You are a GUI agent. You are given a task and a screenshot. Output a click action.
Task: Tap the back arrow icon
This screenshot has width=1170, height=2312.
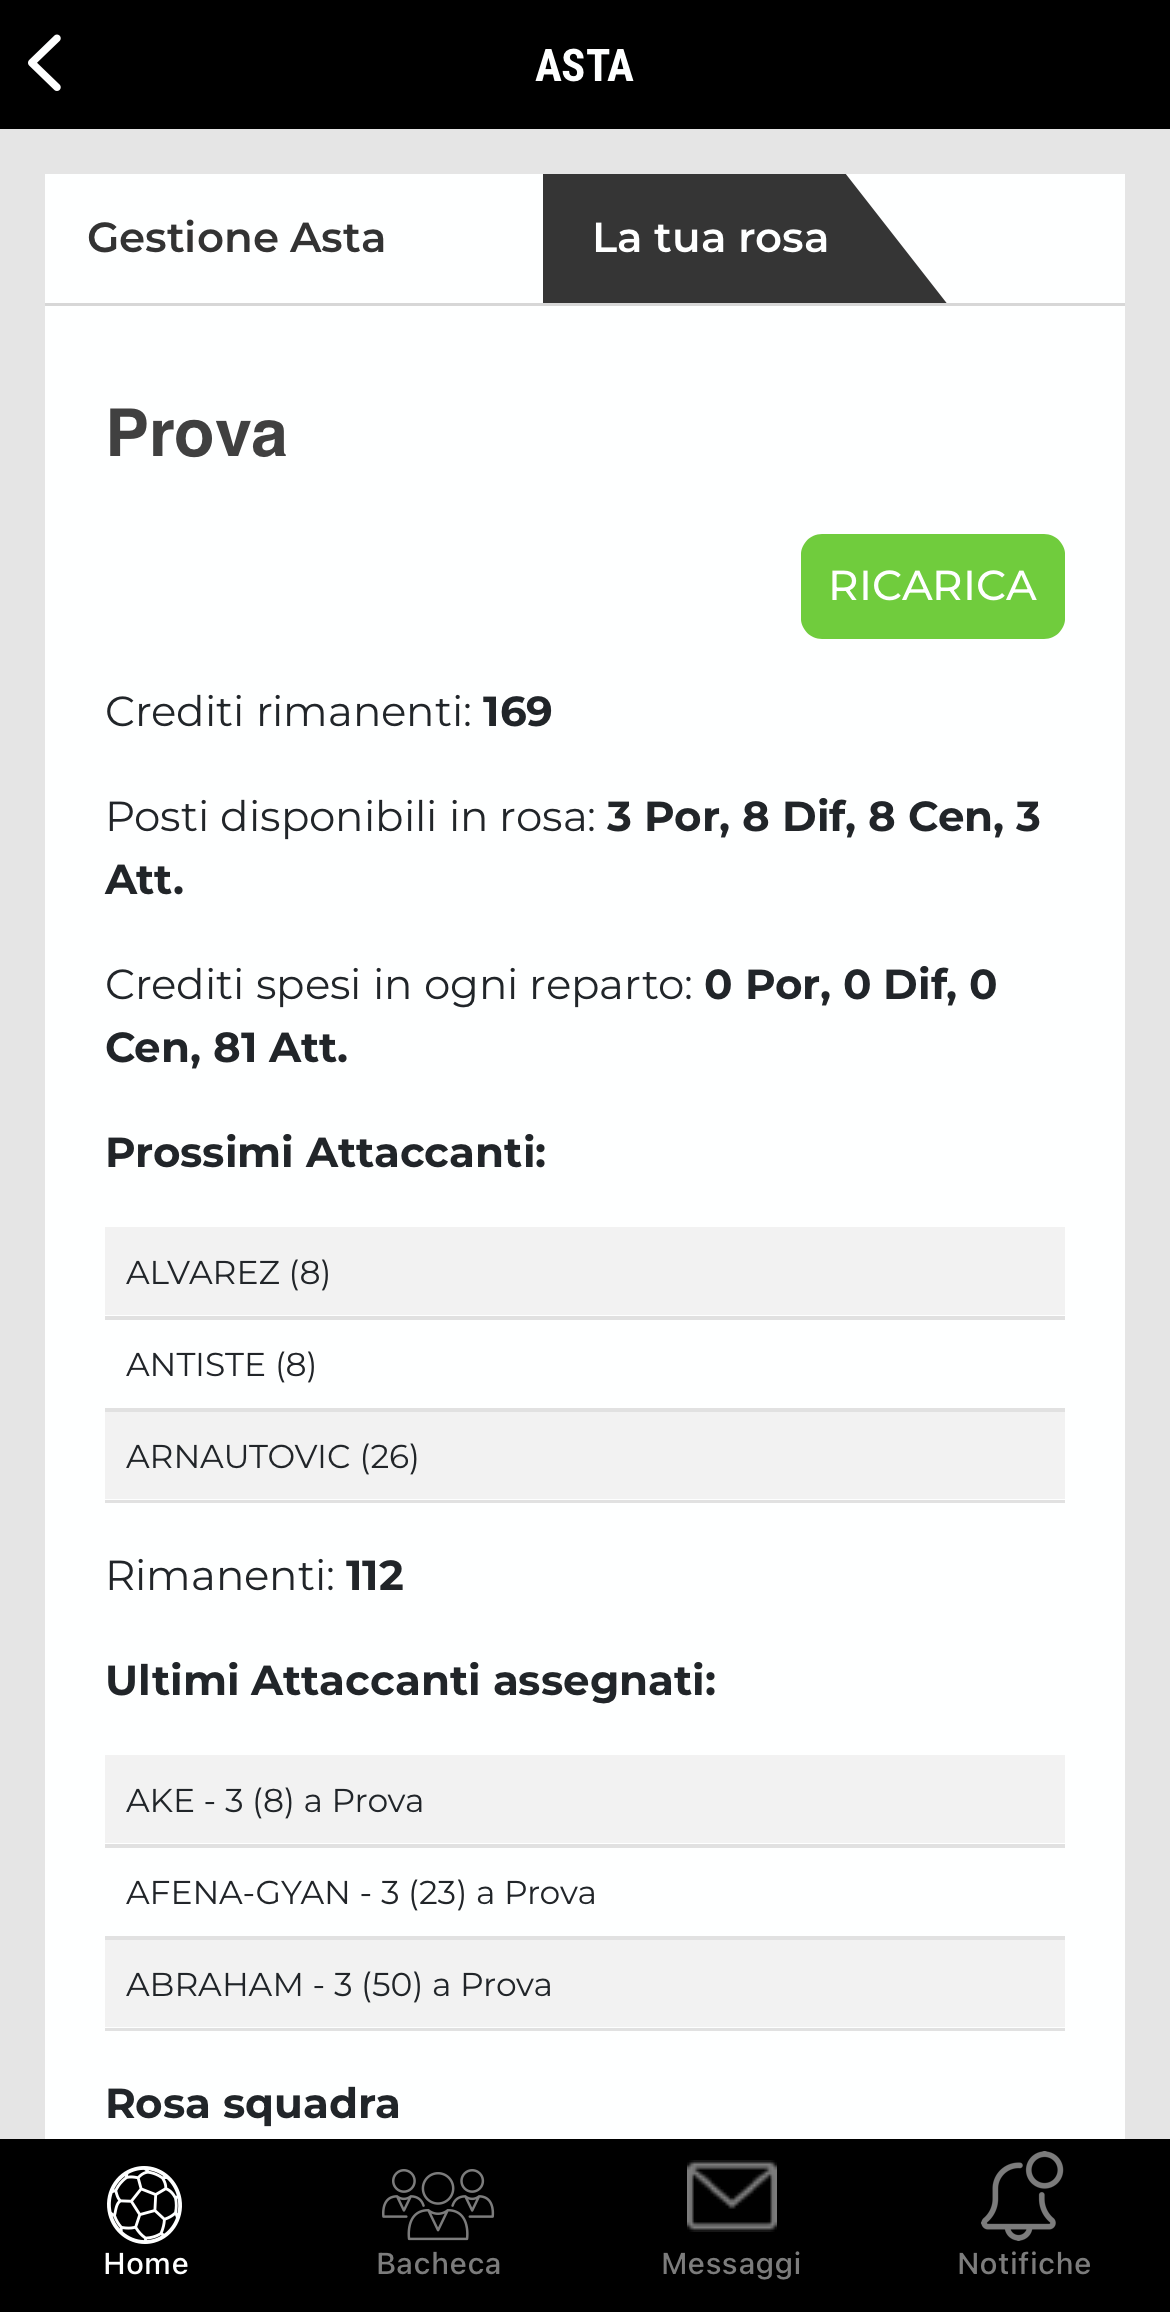click(46, 64)
